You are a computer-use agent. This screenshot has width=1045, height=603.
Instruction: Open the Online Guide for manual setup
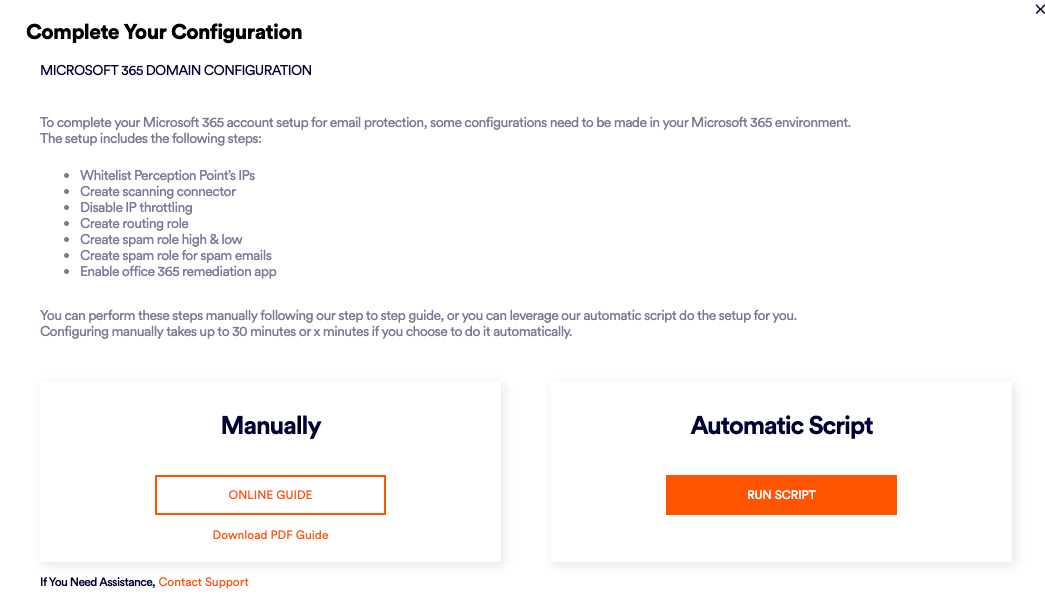(x=270, y=495)
